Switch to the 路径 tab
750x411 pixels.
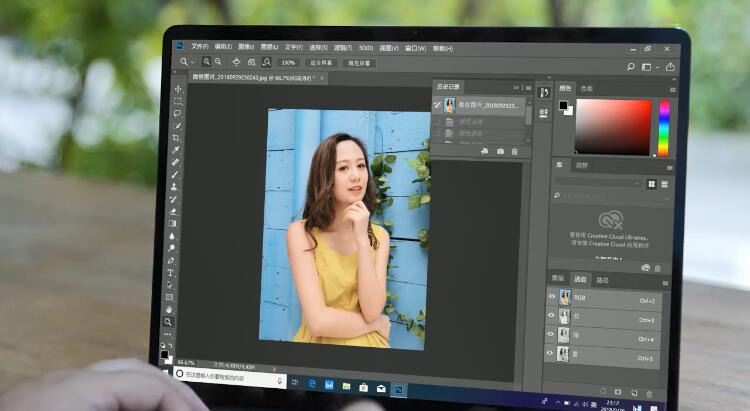602,280
